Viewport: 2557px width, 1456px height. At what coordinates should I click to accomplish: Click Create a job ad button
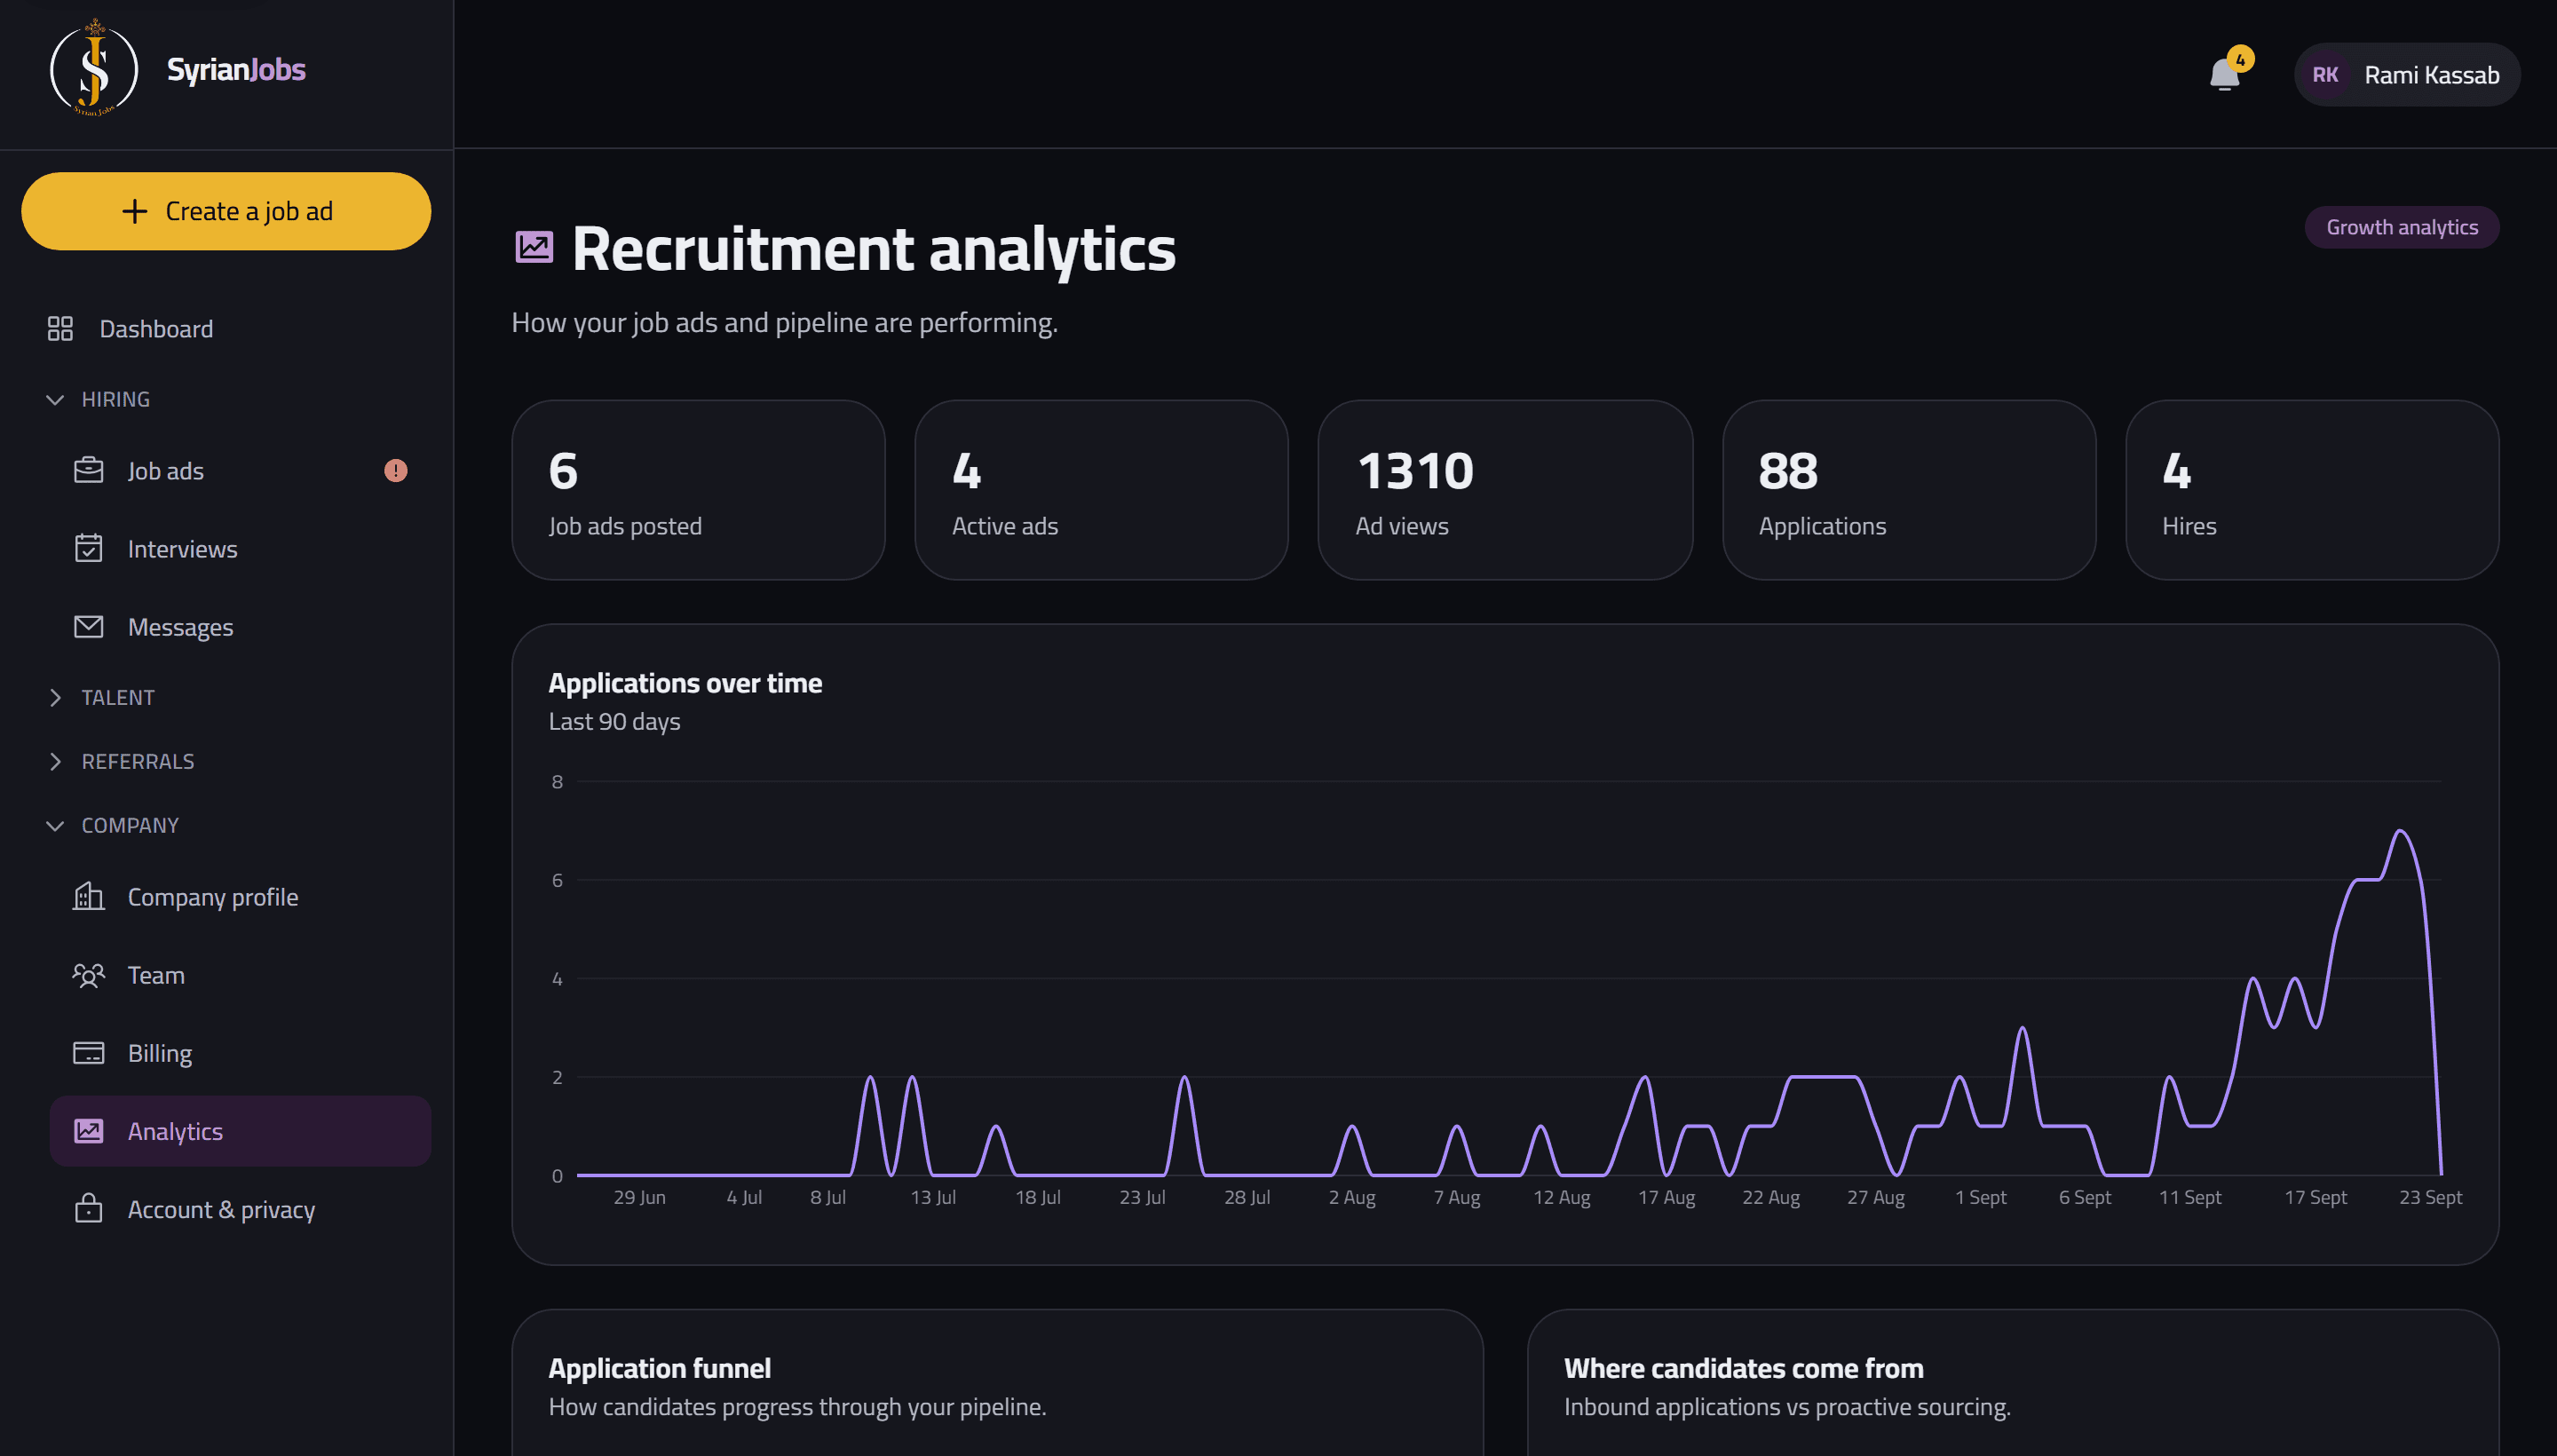[x=226, y=211]
